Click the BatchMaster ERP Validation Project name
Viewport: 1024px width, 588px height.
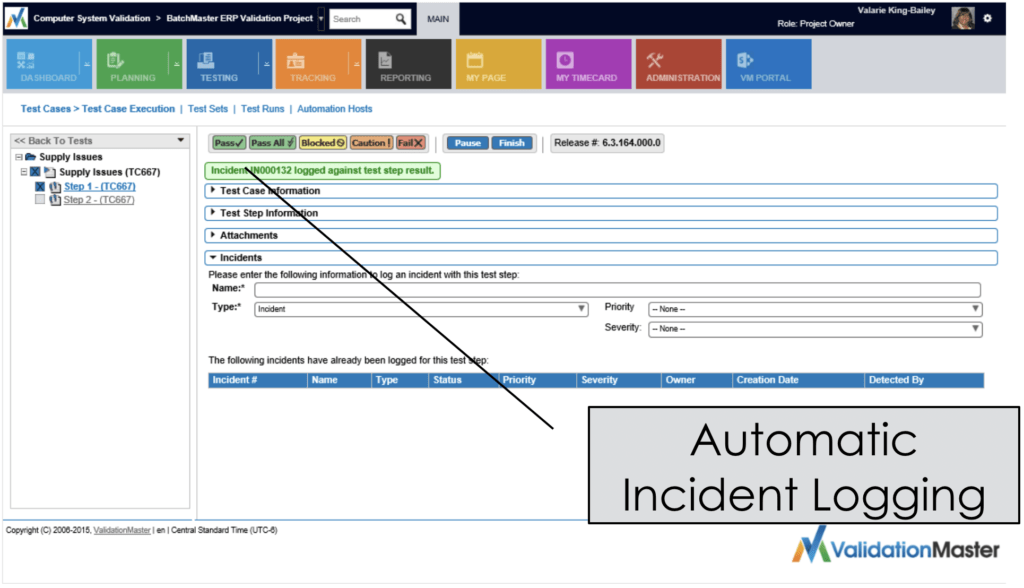pos(240,18)
